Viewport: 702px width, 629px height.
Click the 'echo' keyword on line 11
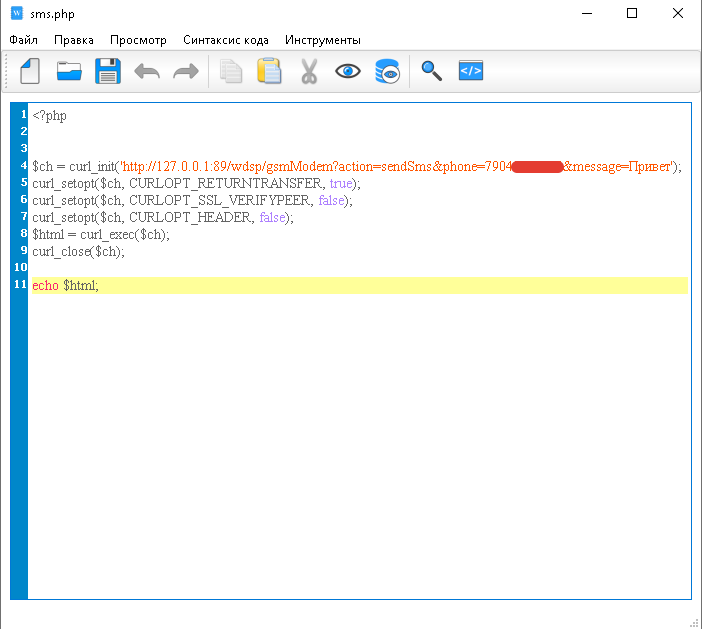tap(45, 286)
